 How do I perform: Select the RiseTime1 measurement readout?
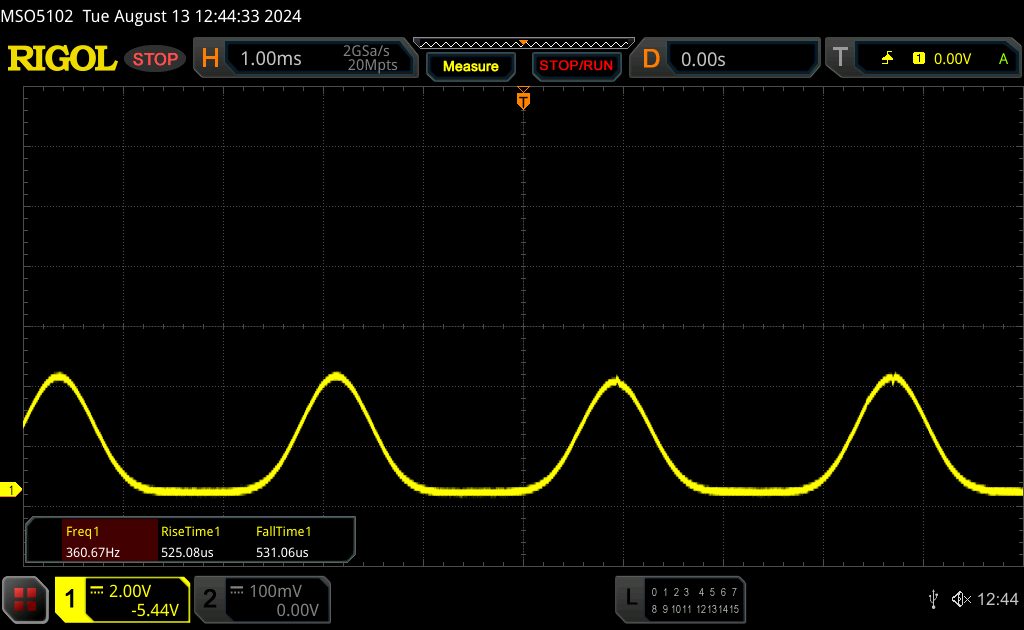190,541
